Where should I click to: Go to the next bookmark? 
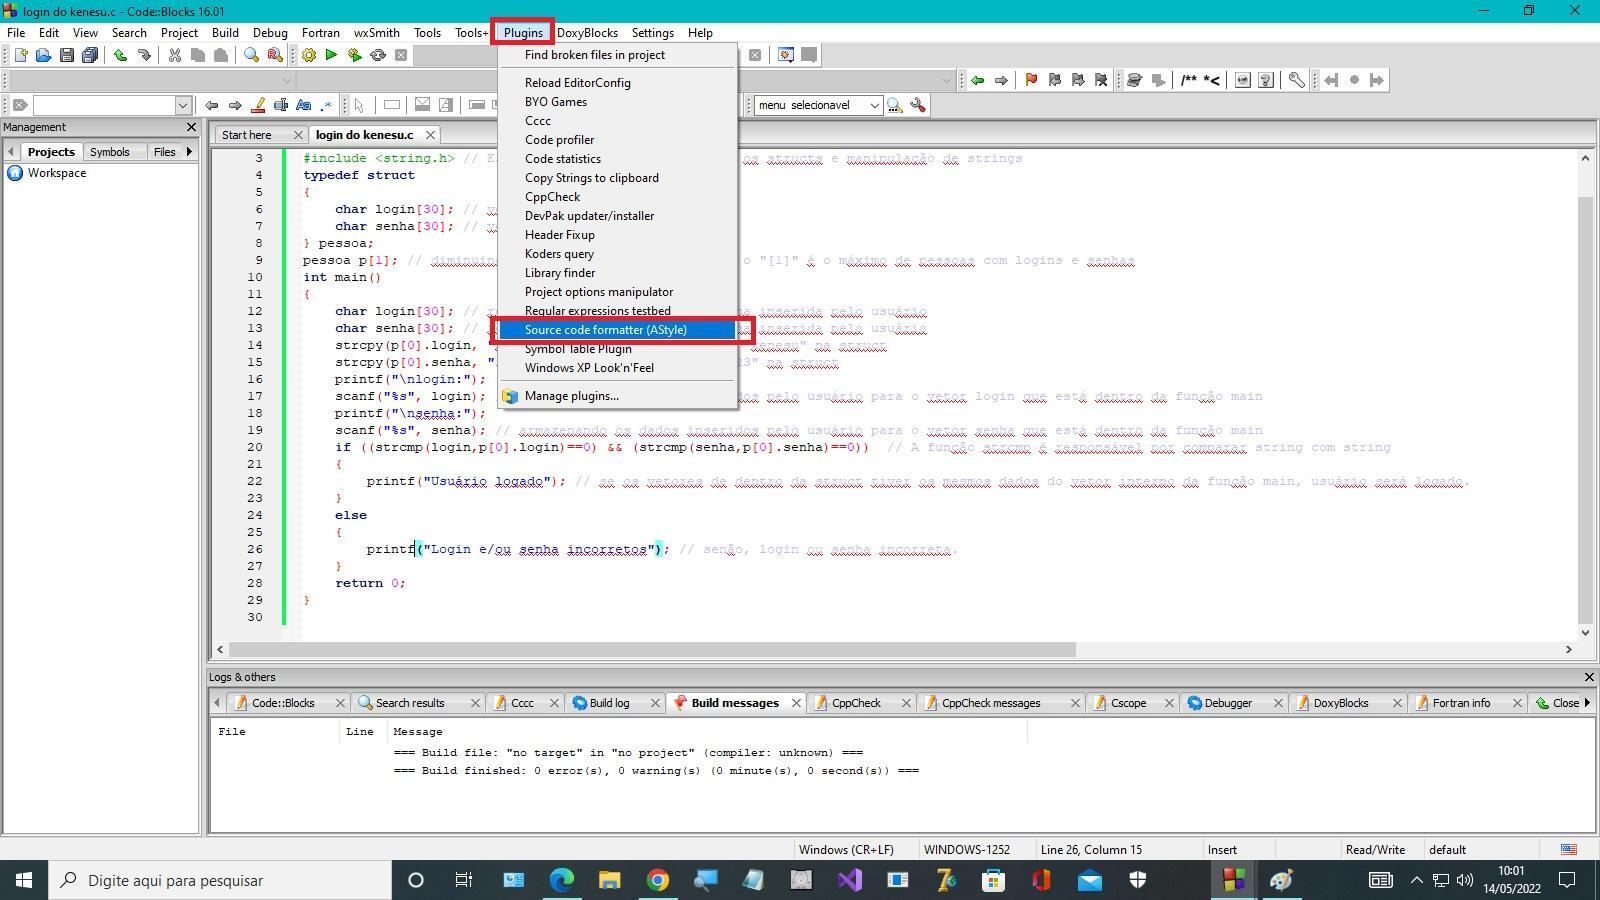point(1078,80)
